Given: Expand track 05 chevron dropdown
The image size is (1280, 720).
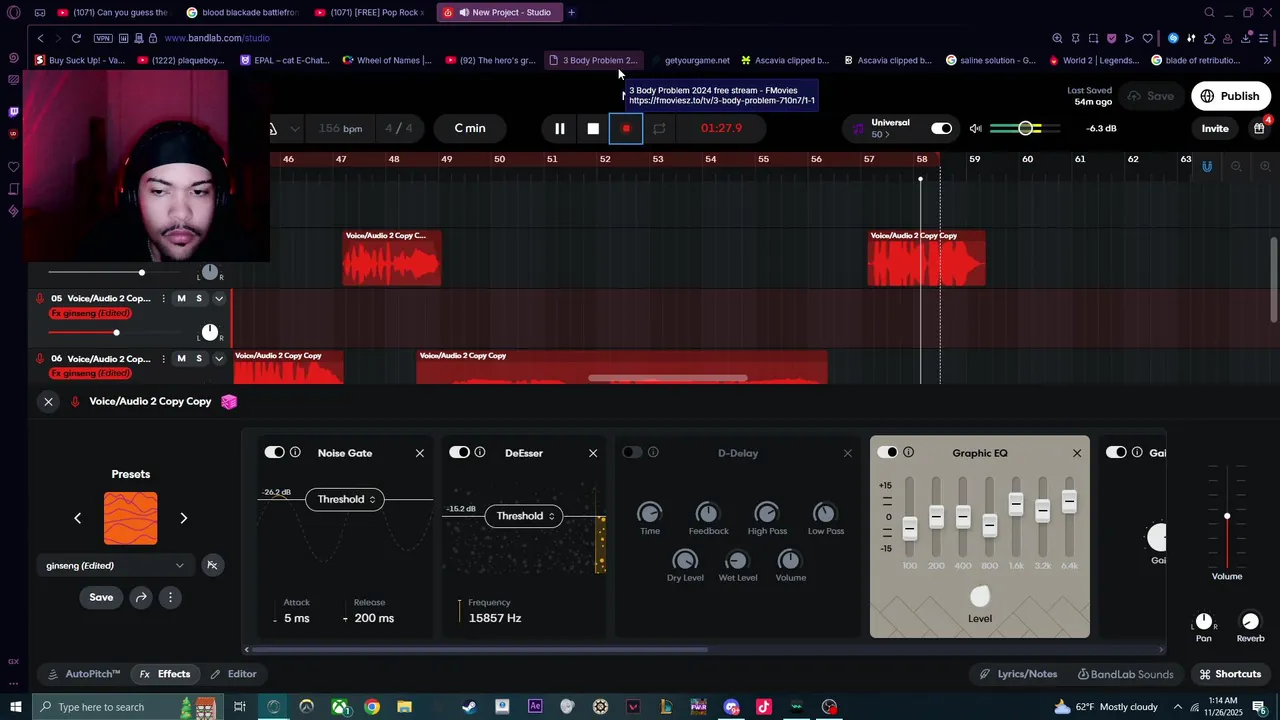Looking at the screenshot, I should pyautogui.click(x=219, y=298).
